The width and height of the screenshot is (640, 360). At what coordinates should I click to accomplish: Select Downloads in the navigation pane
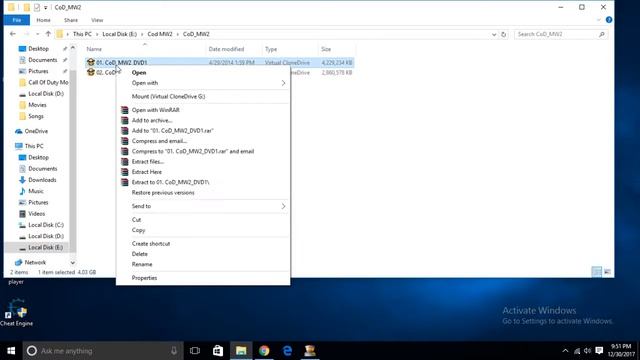42,180
